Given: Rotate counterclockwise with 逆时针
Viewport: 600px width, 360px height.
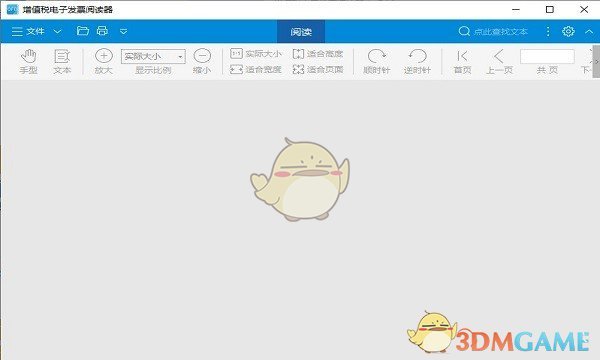Looking at the screenshot, I should point(417,61).
